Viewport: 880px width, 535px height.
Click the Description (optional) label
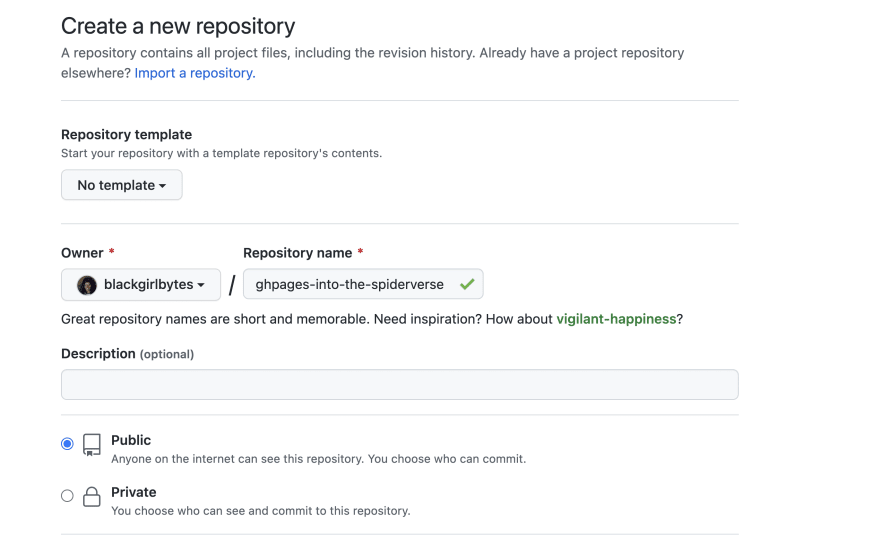pos(127,354)
